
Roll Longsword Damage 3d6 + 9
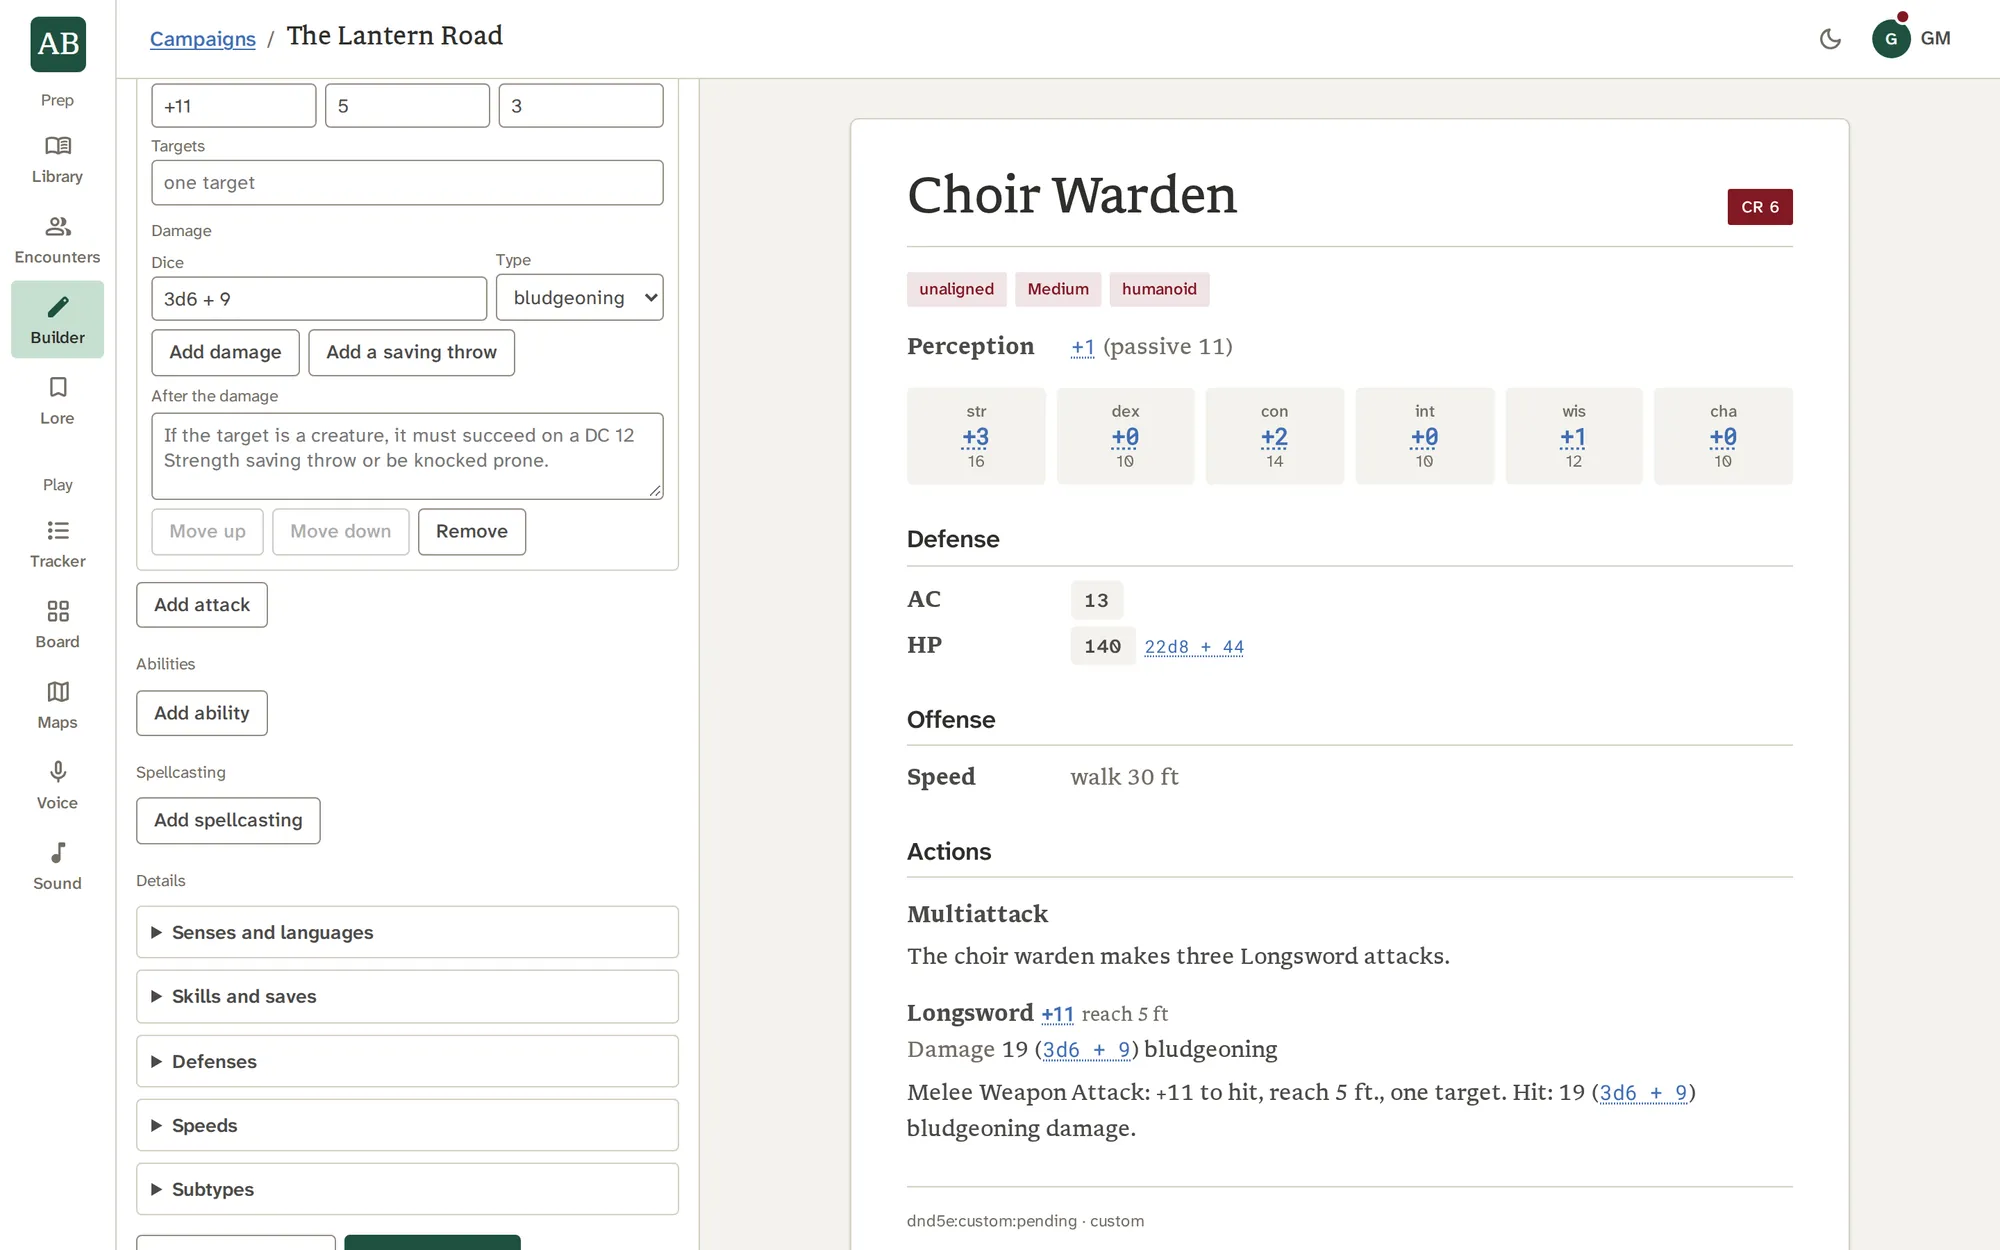point(1086,1050)
